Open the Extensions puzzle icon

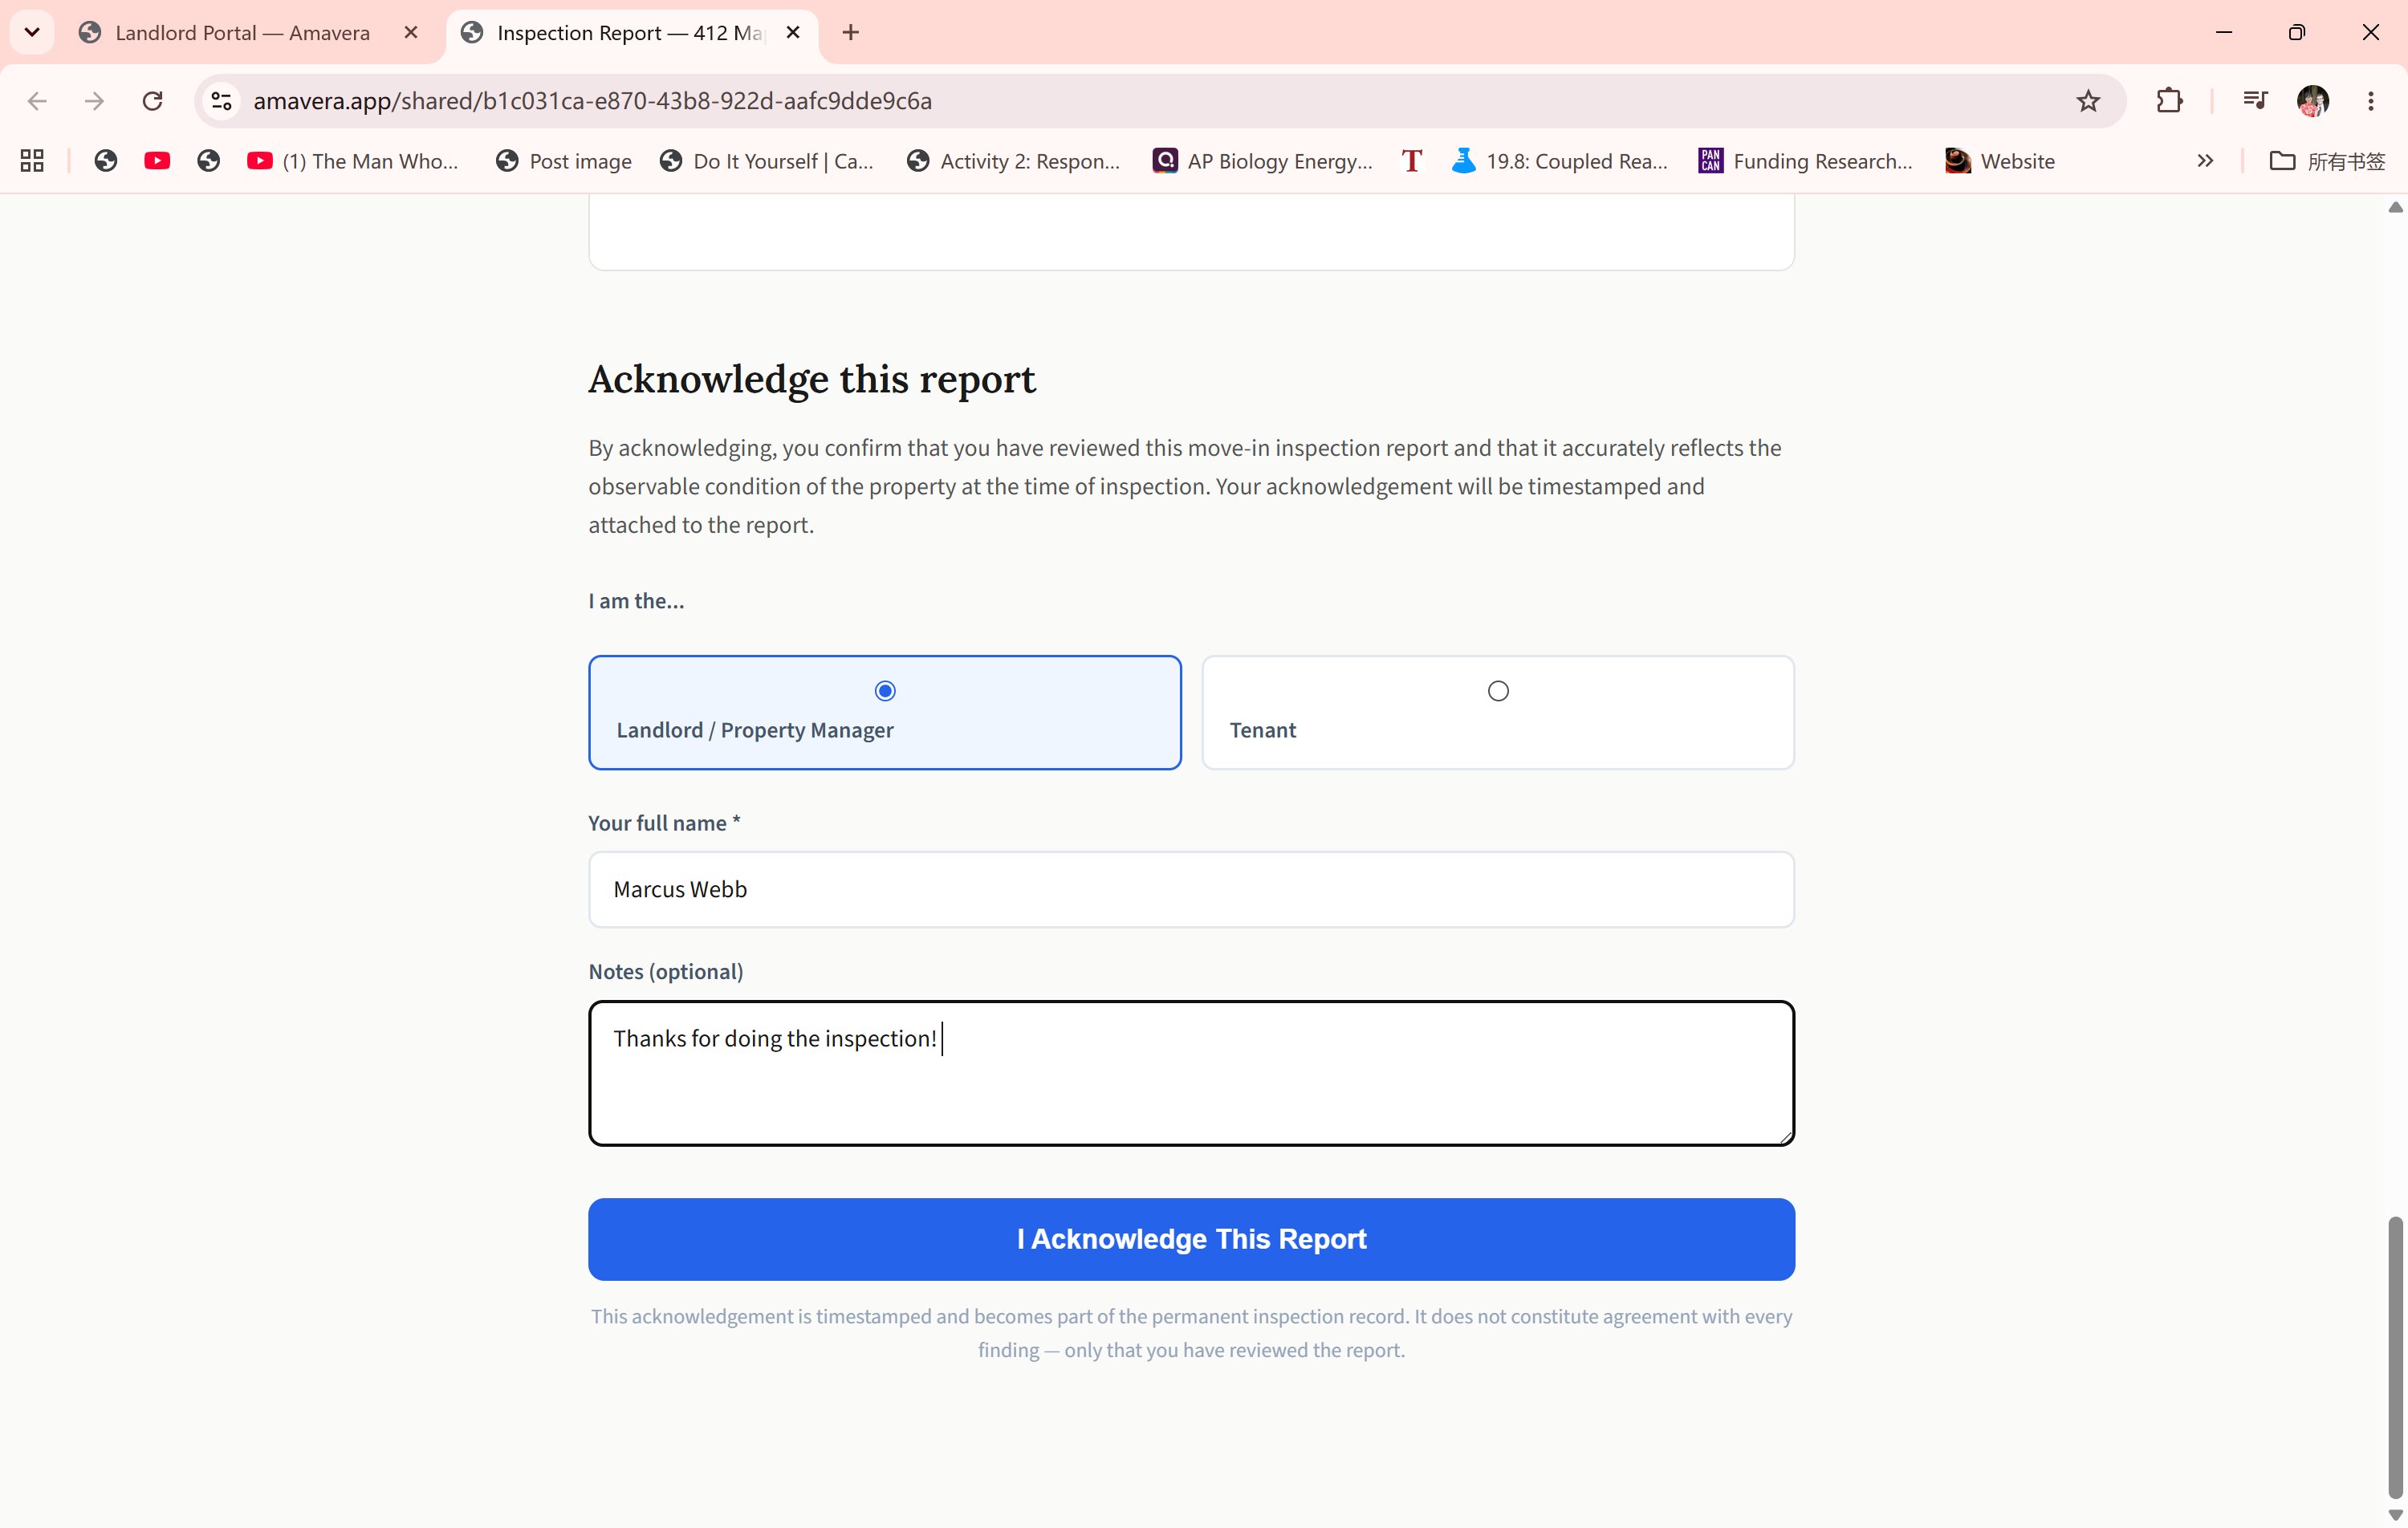[2169, 101]
